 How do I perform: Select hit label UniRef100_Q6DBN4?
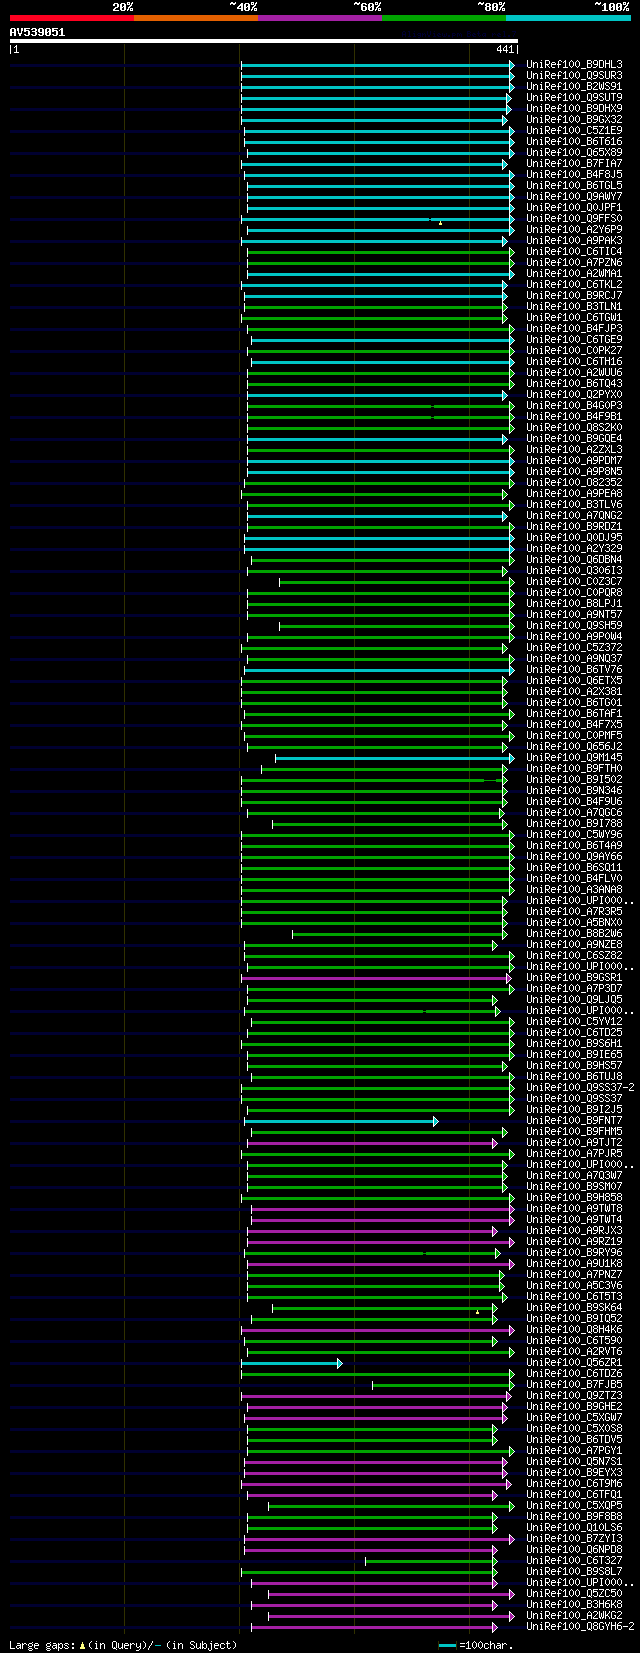click(x=574, y=560)
